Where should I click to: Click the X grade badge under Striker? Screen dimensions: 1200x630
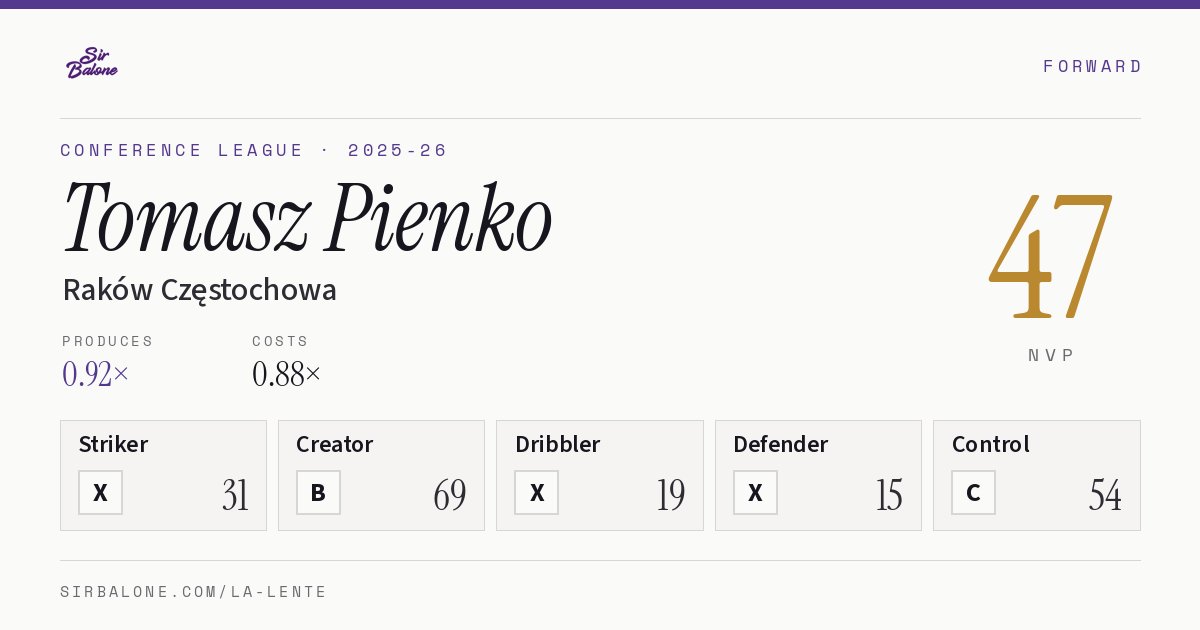(x=100, y=492)
